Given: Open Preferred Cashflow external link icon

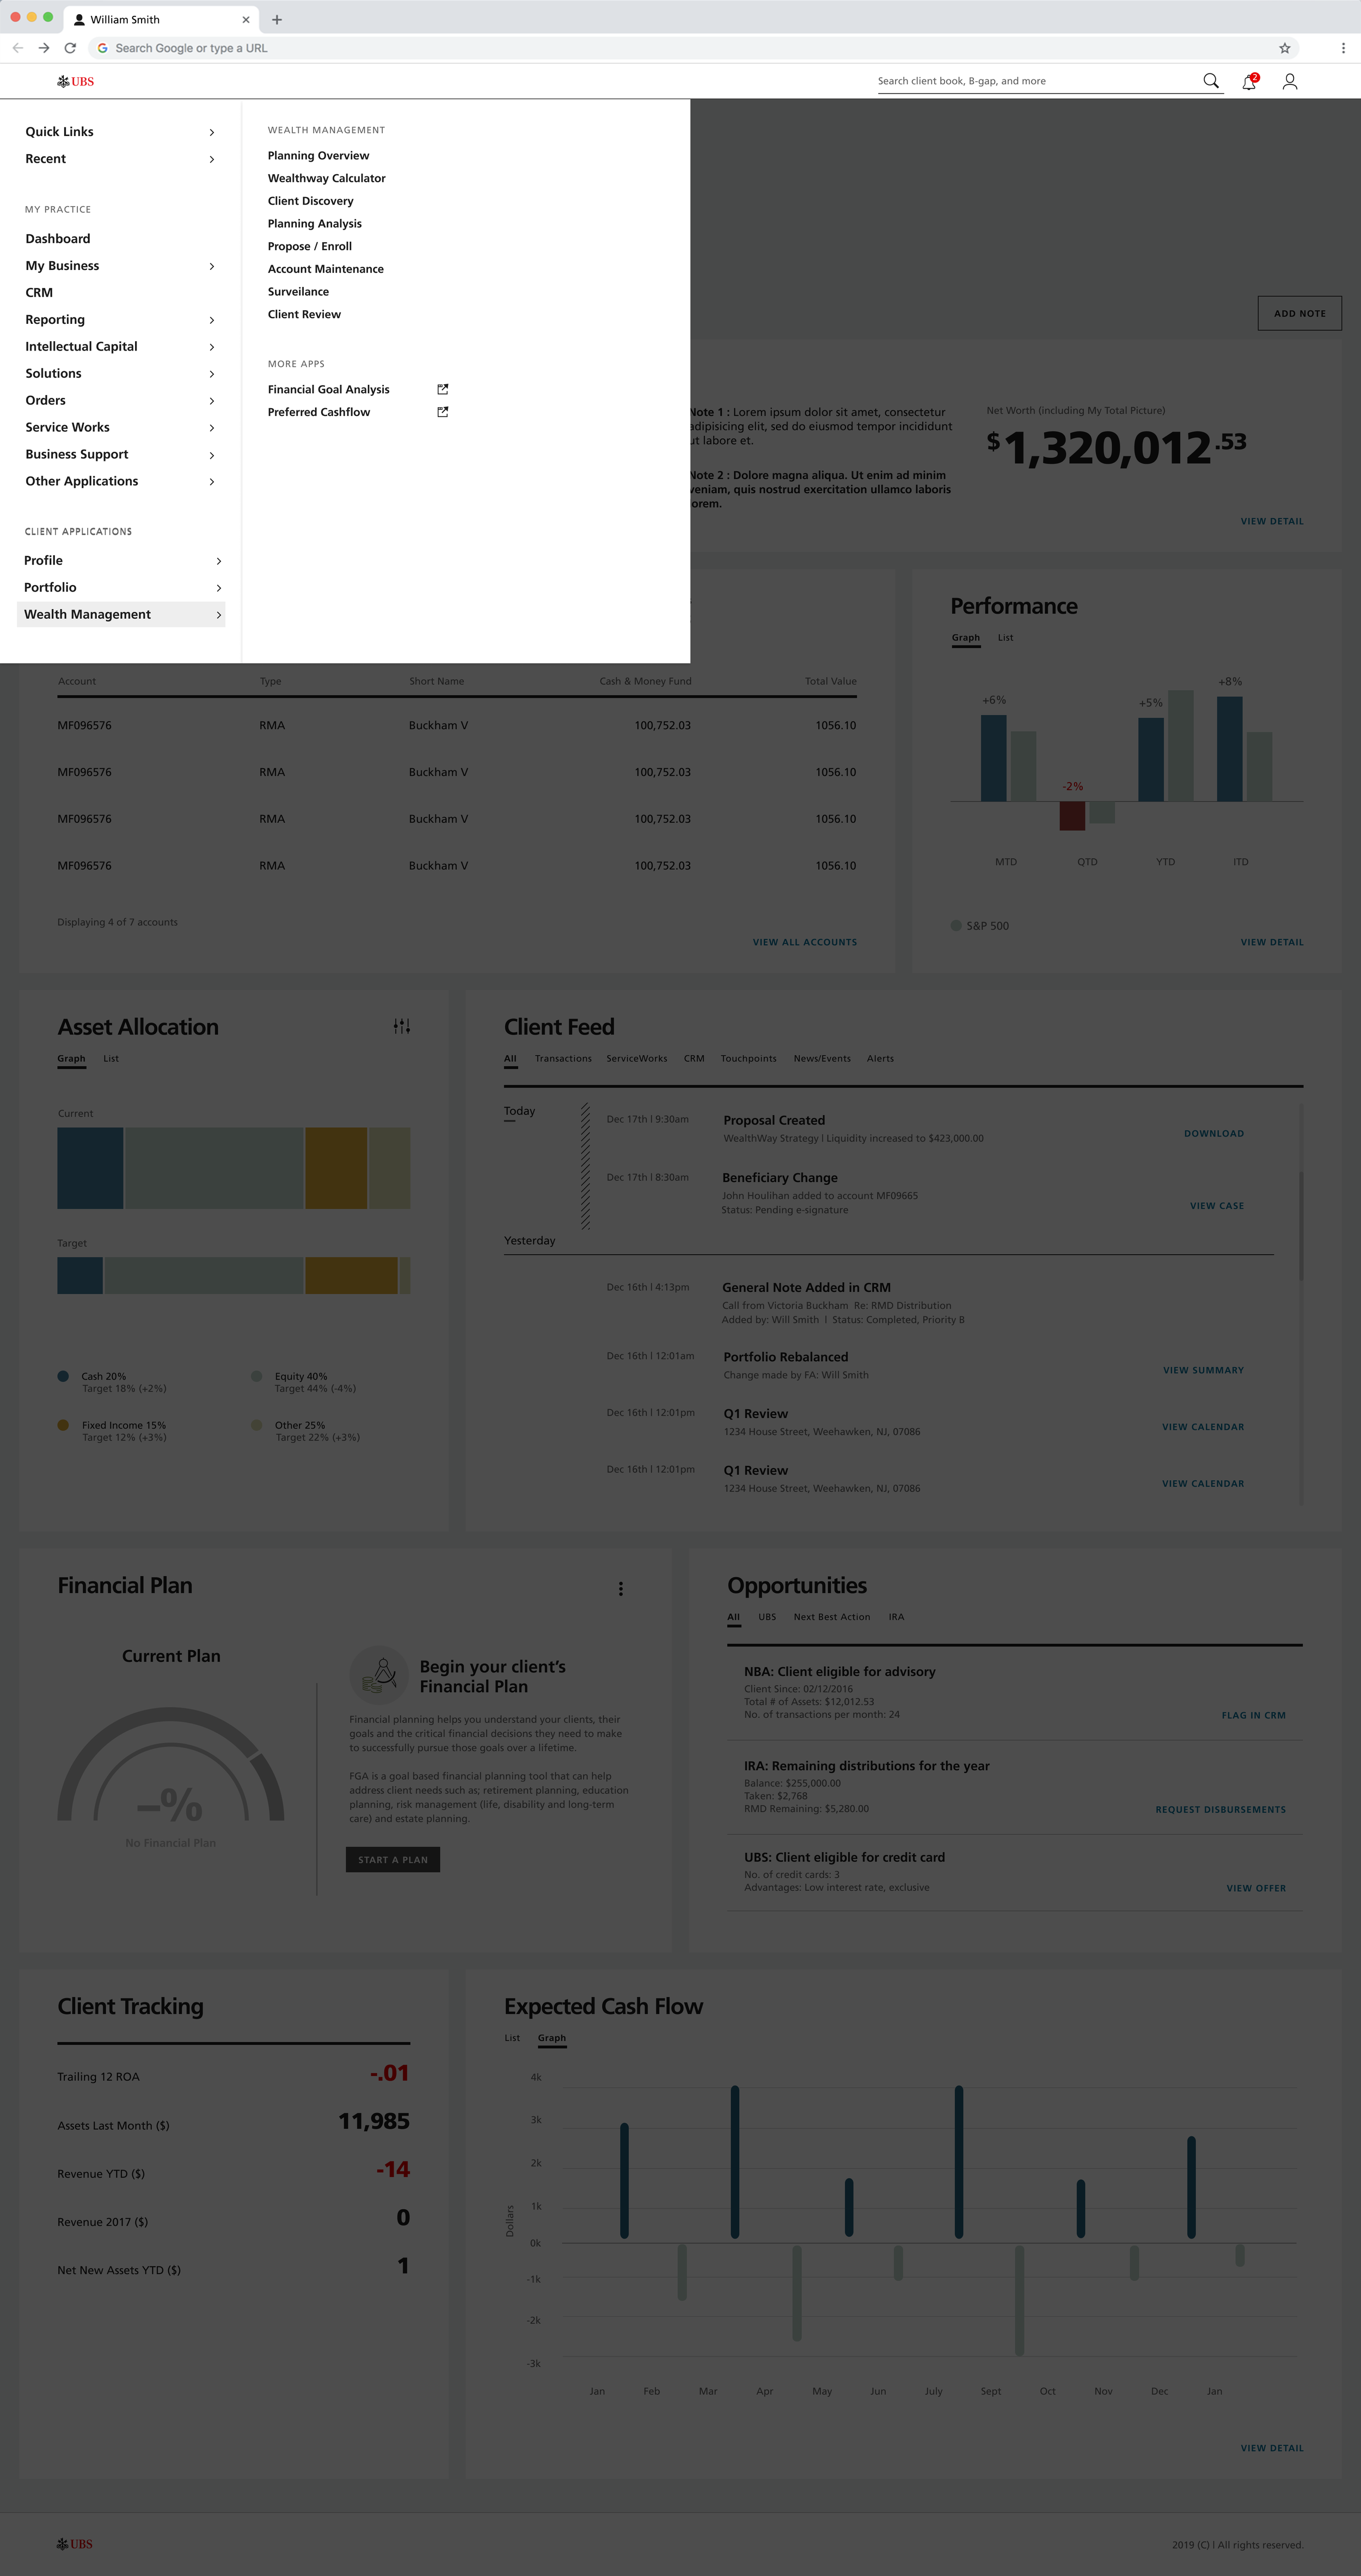Looking at the screenshot, I should tap(442, 411).
